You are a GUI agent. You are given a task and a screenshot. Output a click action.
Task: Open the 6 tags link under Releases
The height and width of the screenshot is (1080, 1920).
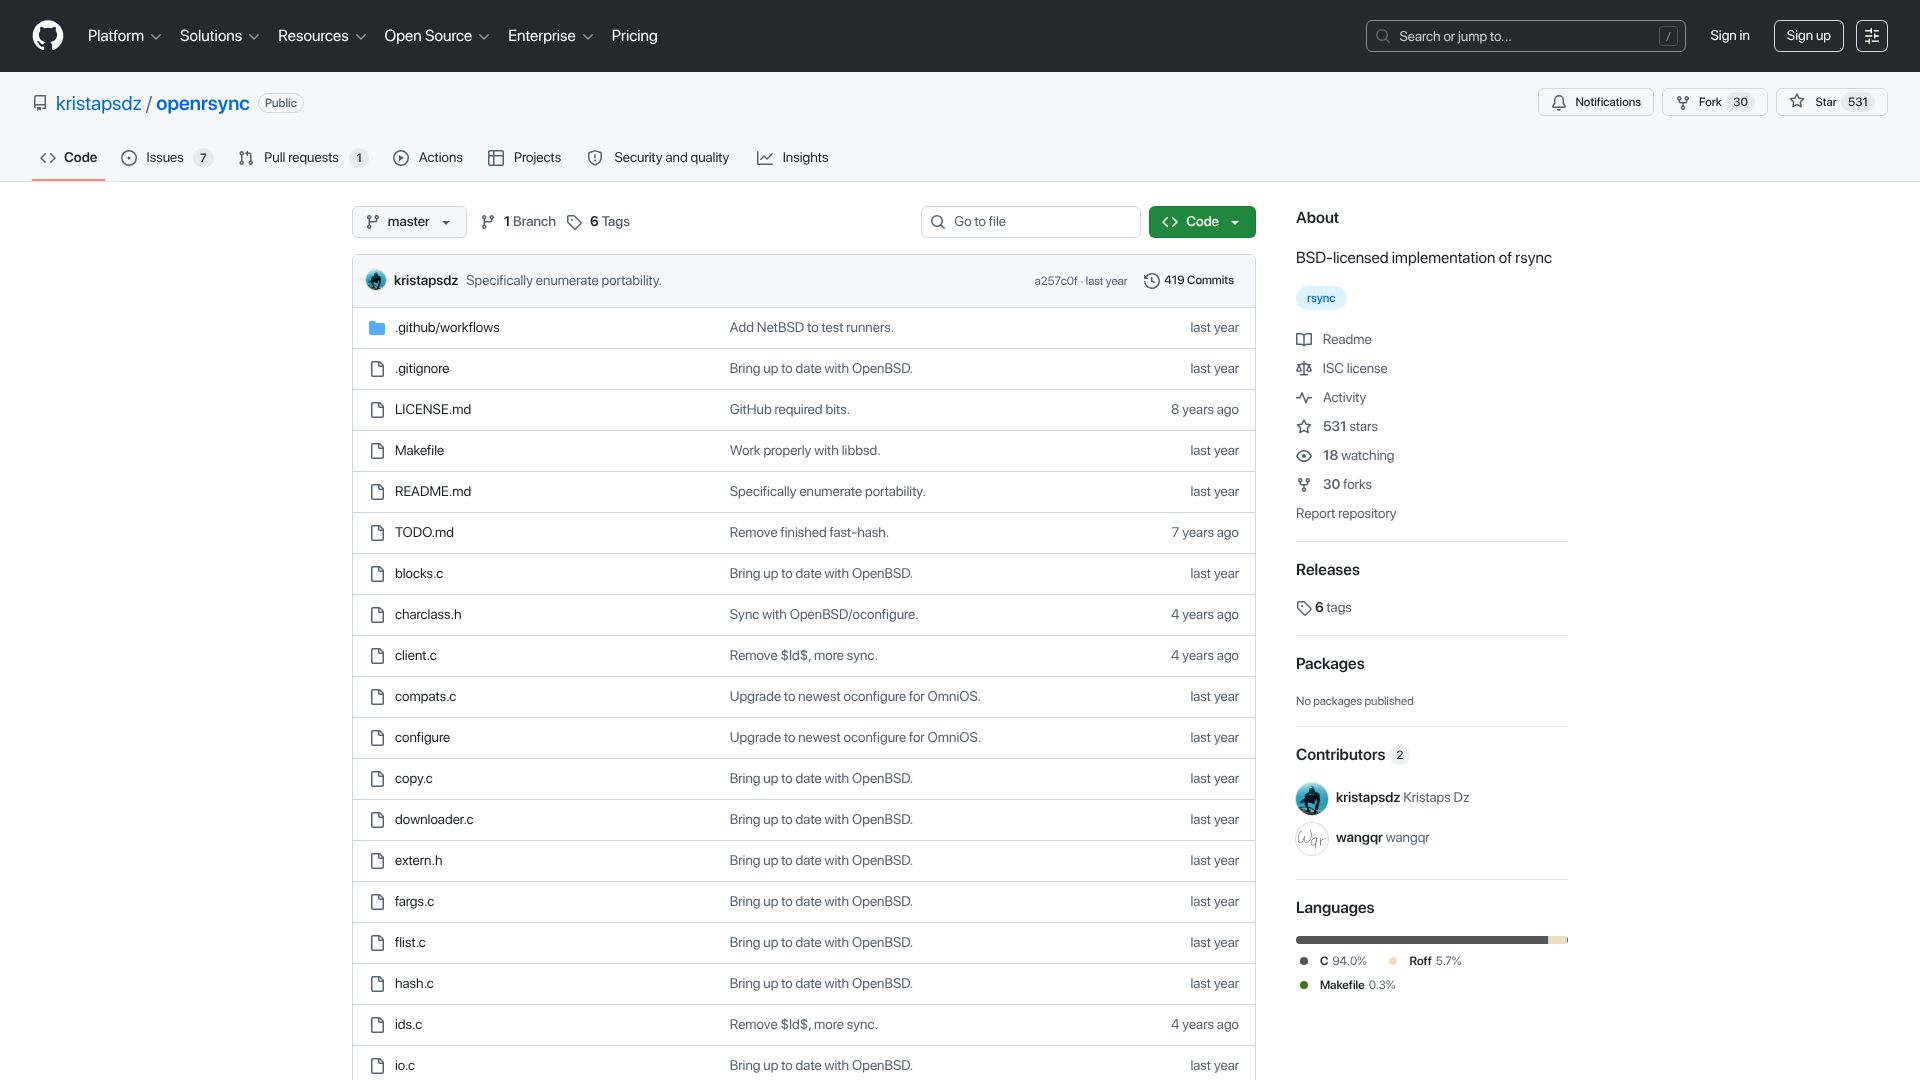coord(1324,608)
